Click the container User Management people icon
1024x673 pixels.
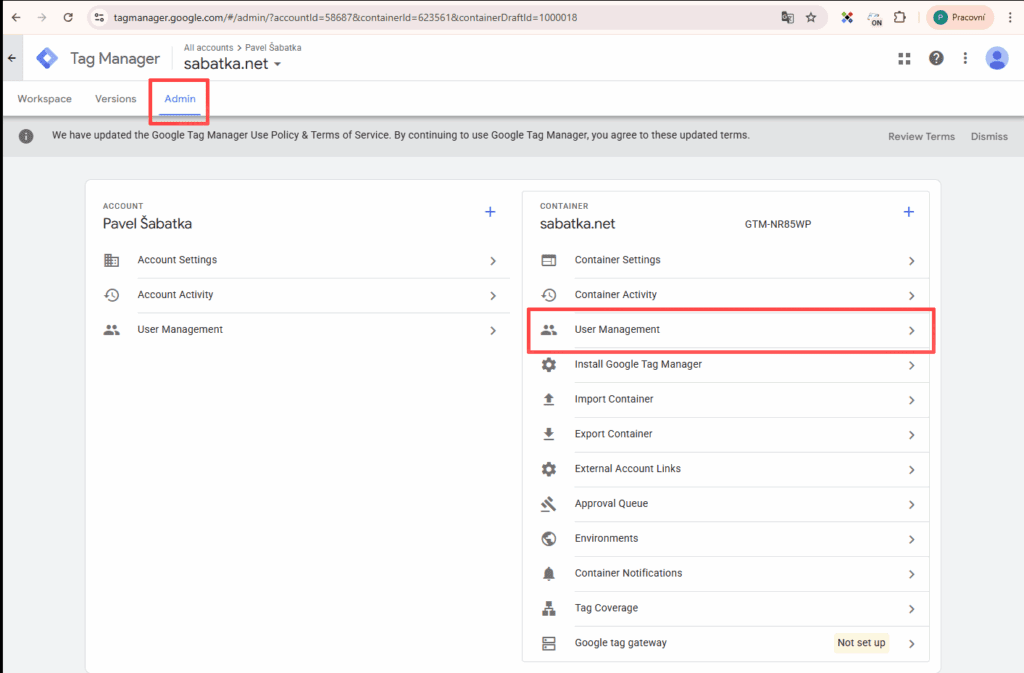pyautogui.click(x=549, y=330)
